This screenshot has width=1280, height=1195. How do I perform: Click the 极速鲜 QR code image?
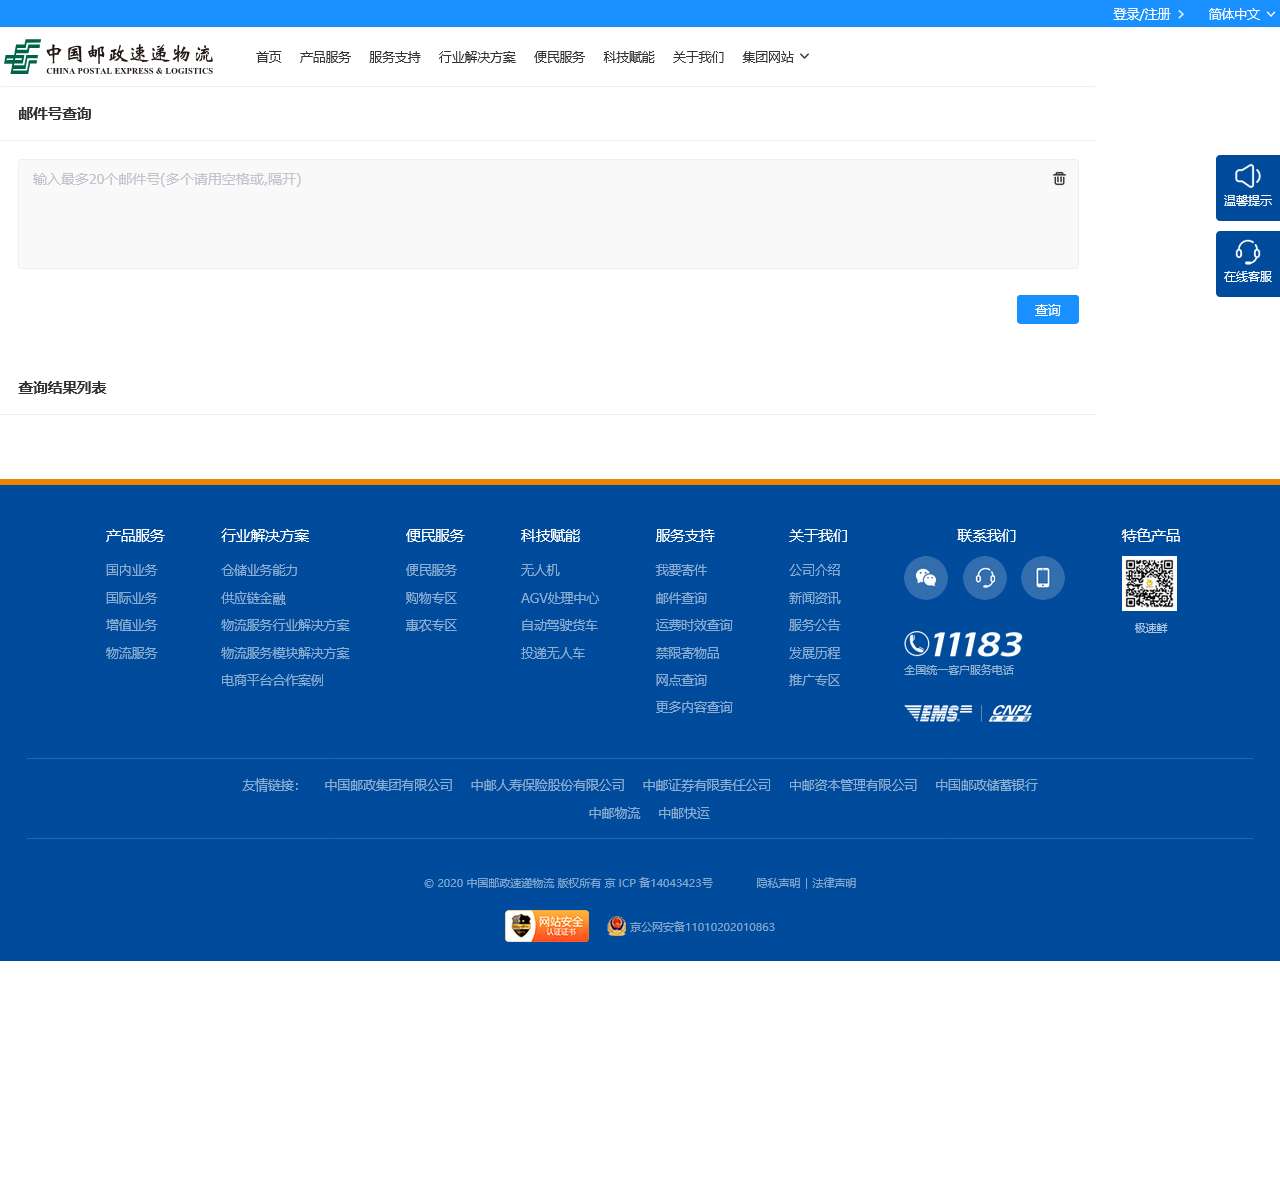[1149, 583]
